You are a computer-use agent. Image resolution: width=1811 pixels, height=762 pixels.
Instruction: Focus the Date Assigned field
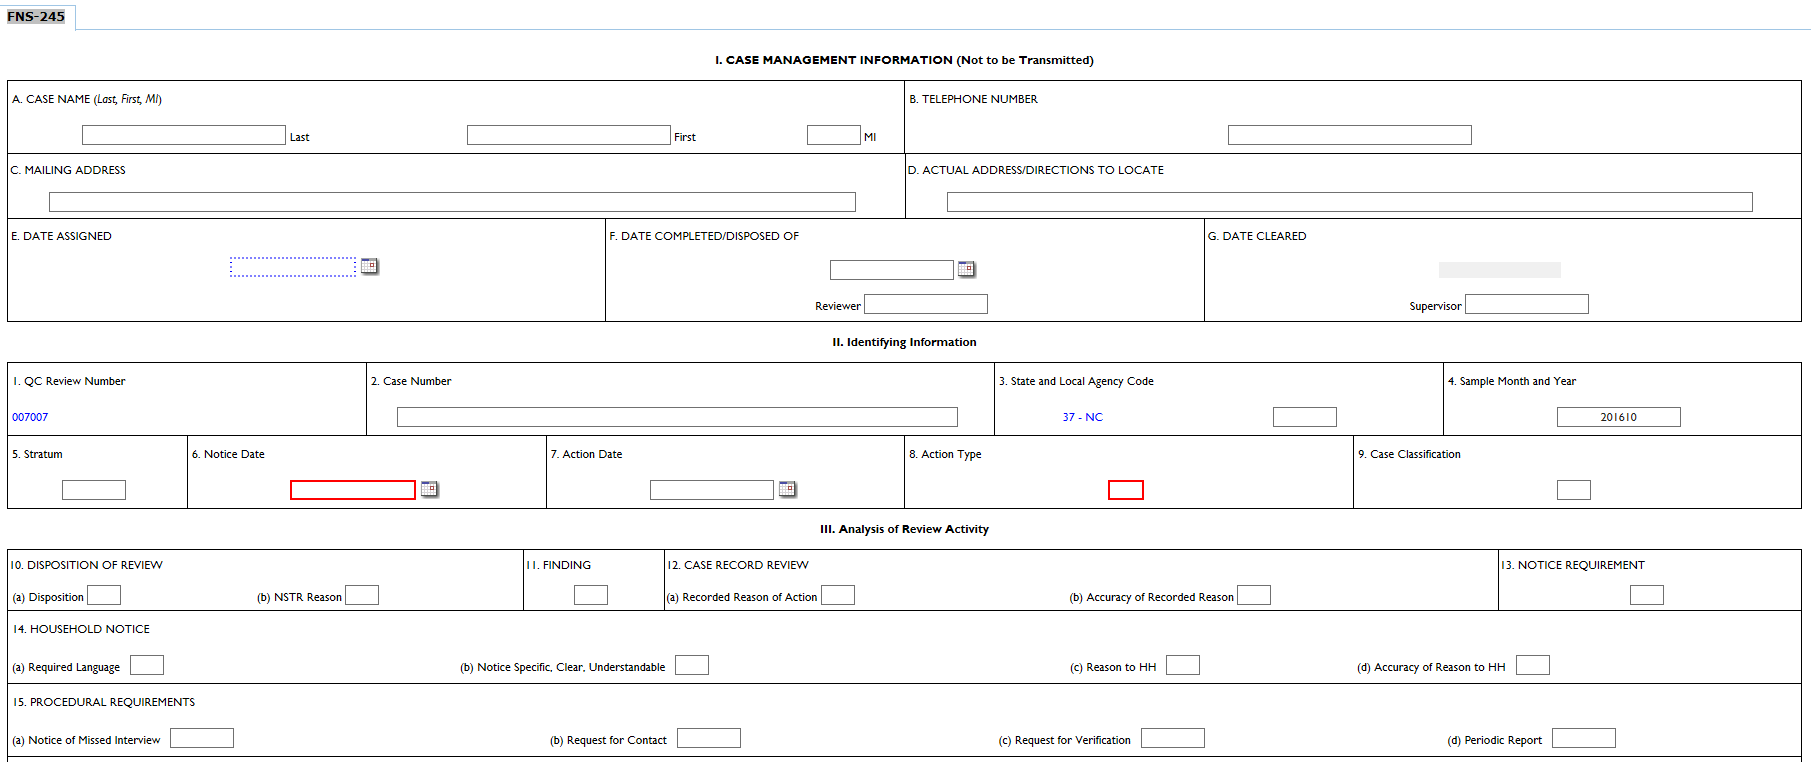293,267
